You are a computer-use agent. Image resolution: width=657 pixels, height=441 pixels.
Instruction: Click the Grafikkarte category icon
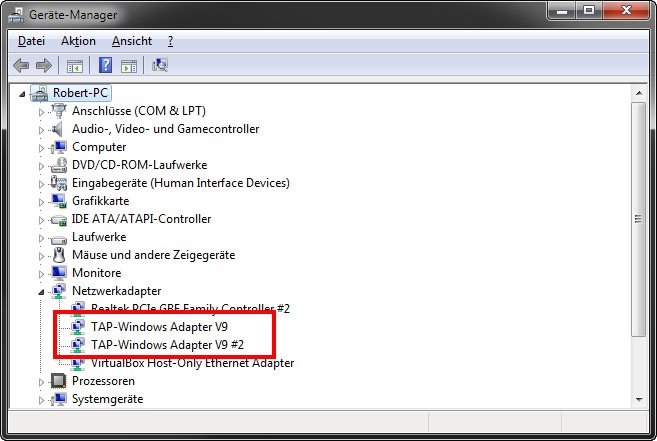[x=59, y=201]
